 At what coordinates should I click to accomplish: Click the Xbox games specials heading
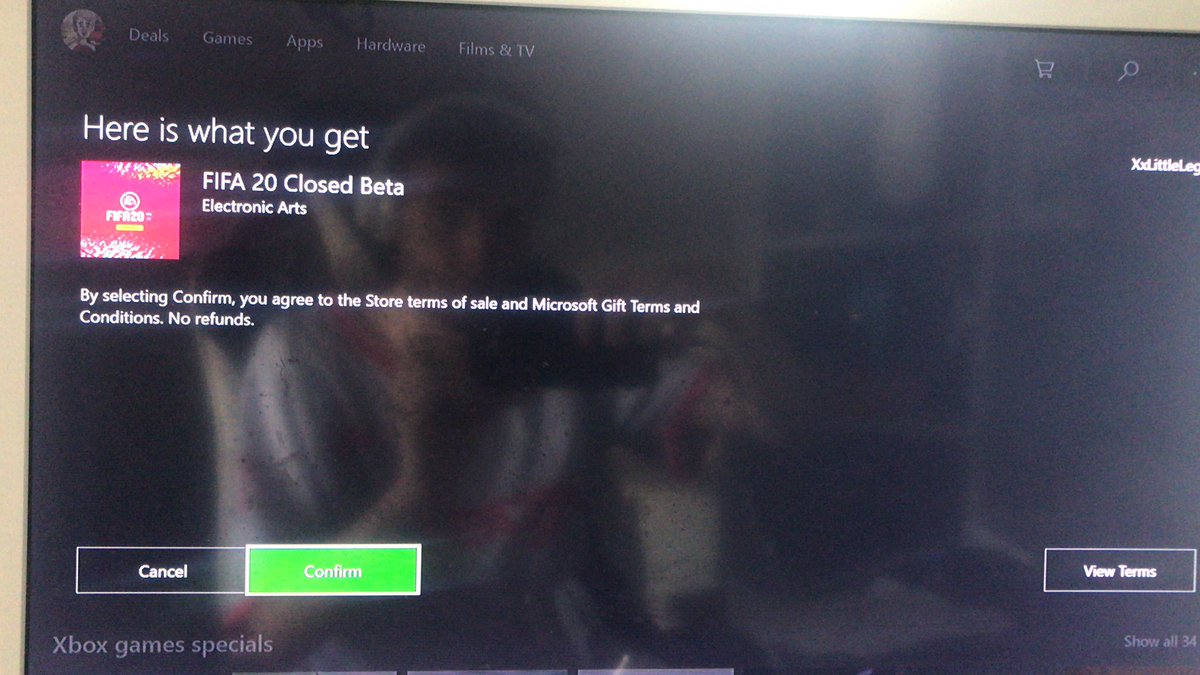pos(162,645)
